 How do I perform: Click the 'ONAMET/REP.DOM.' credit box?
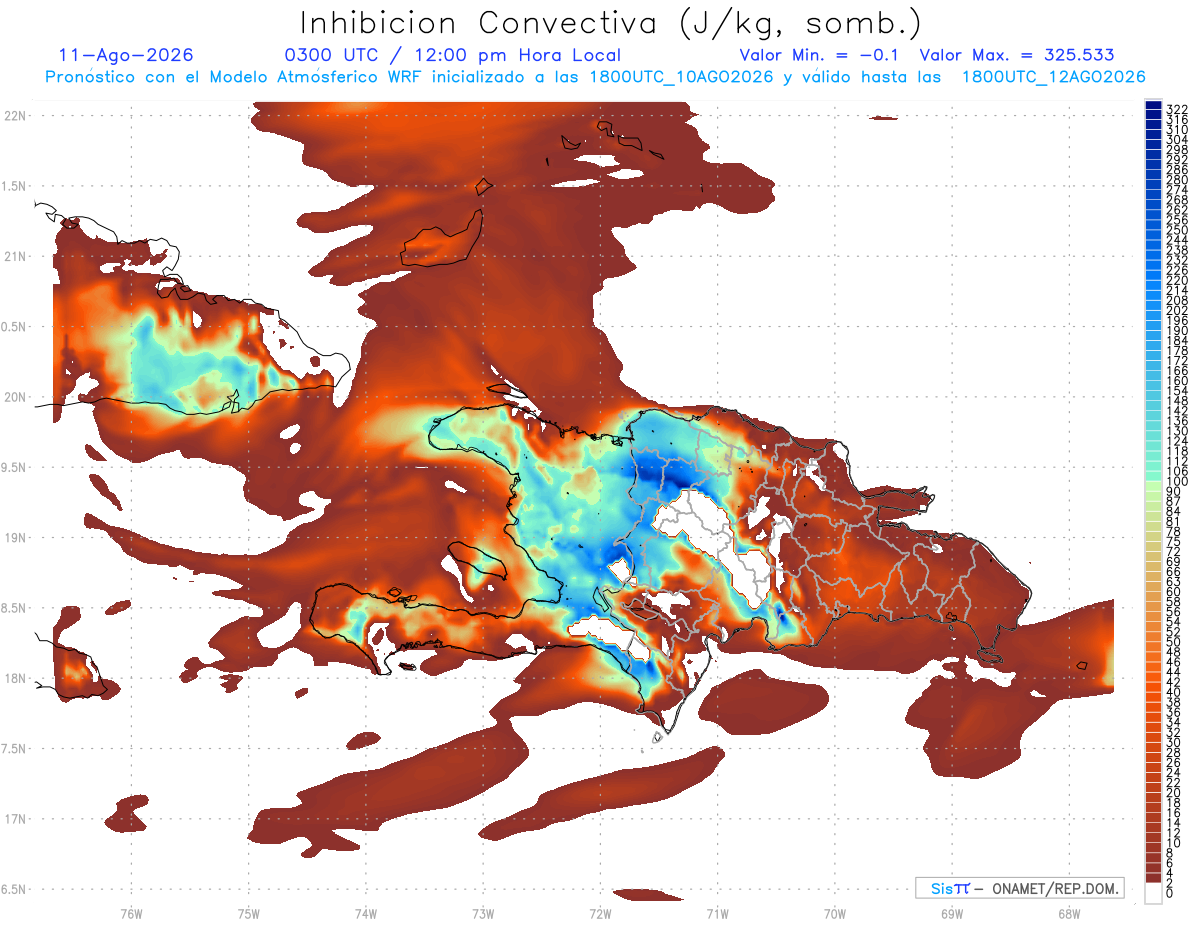(1020, 888)
